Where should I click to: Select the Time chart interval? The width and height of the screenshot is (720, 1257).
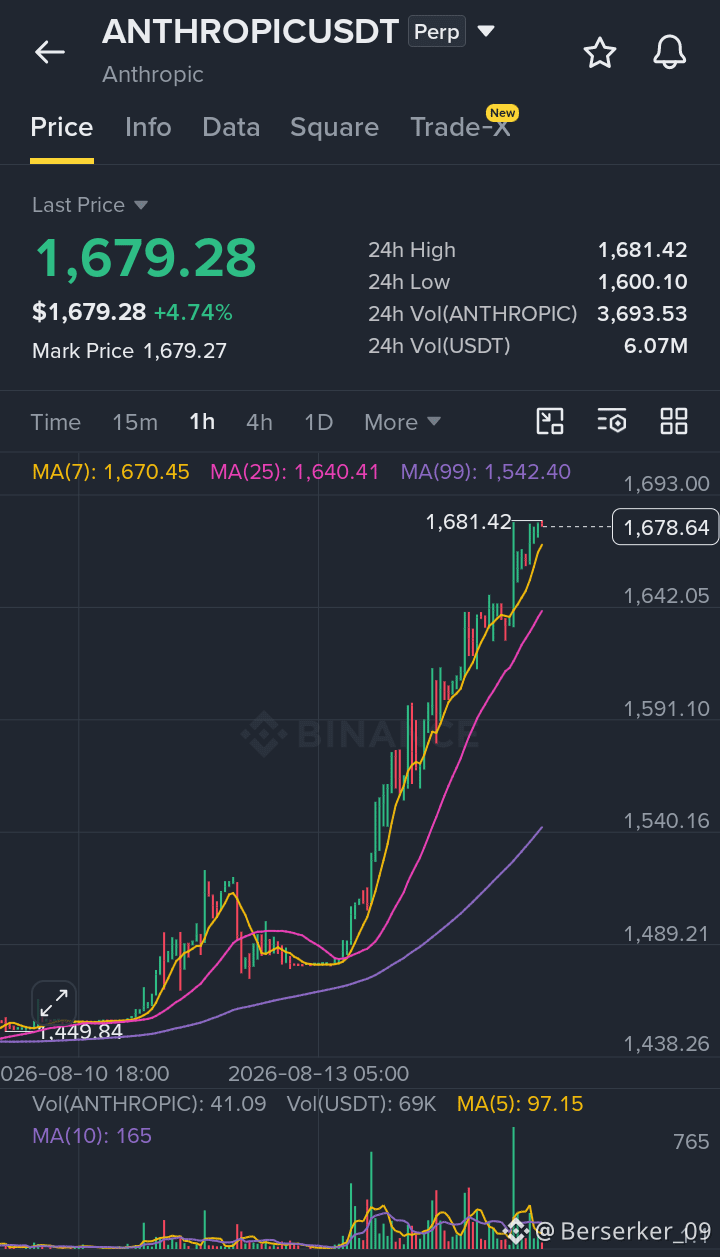55,422
